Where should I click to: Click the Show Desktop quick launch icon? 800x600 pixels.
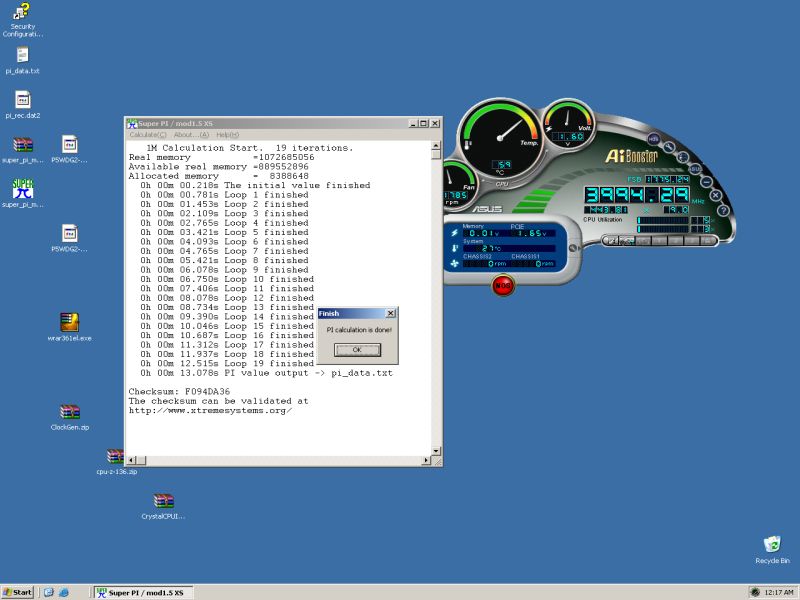[48, 592]
